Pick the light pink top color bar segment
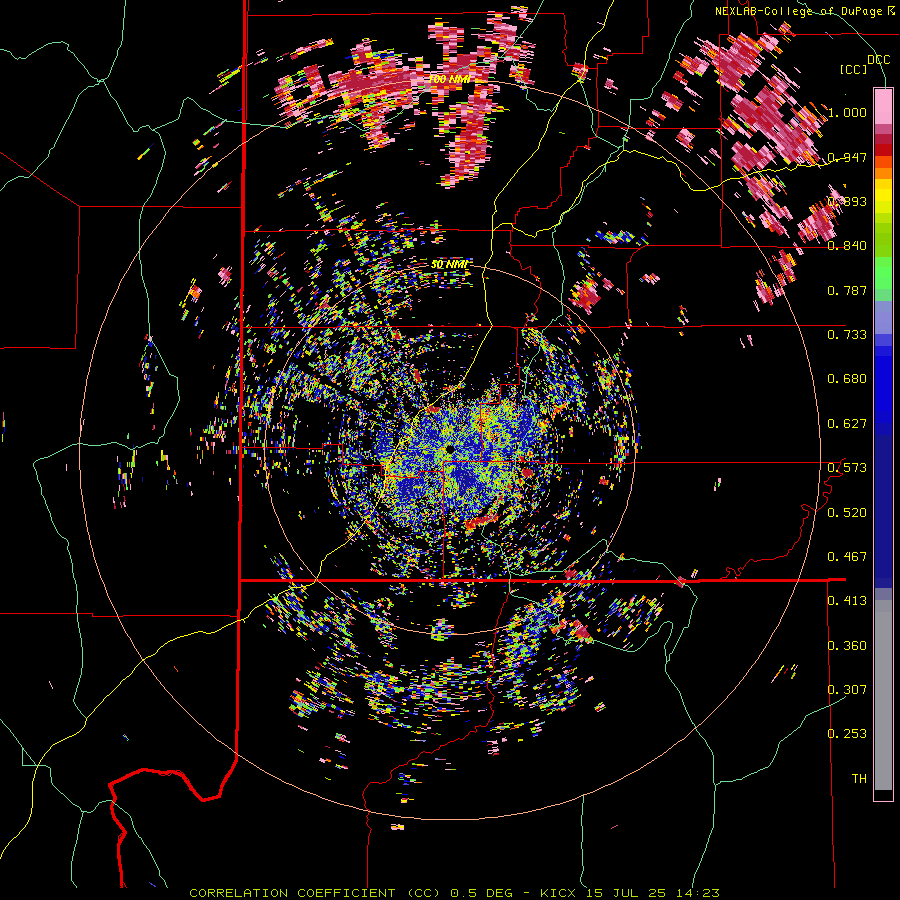 point(883,106)
